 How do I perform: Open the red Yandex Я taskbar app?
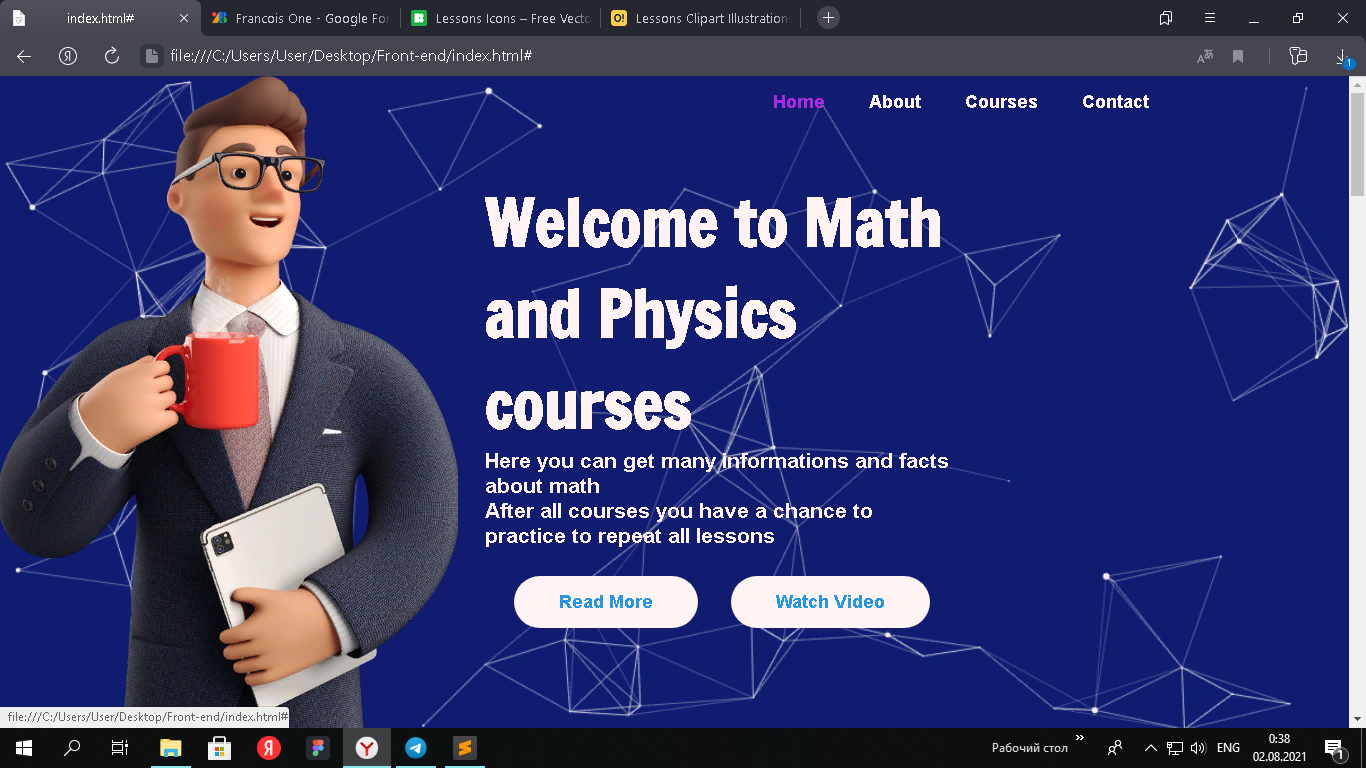pyautogui.click(x=269, y=747)
